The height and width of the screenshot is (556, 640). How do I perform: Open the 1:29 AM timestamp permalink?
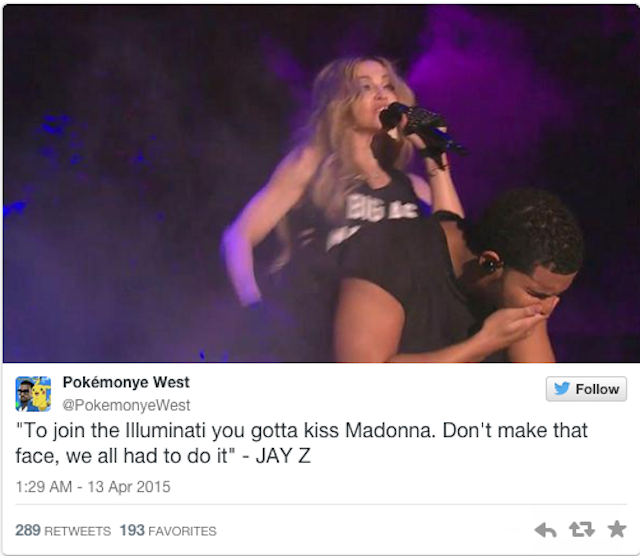click(44, 487)
